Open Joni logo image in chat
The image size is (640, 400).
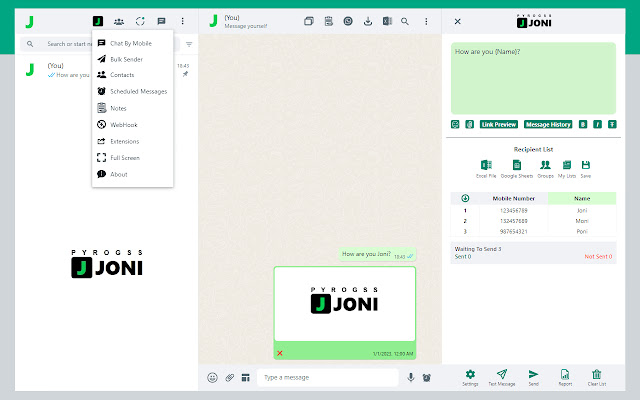click(345, 304)
